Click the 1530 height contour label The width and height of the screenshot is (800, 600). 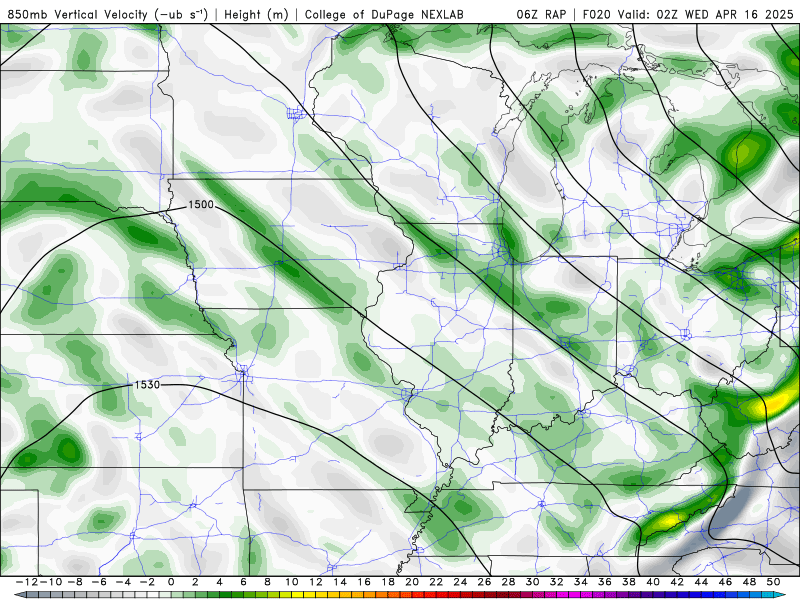[147, 385]
